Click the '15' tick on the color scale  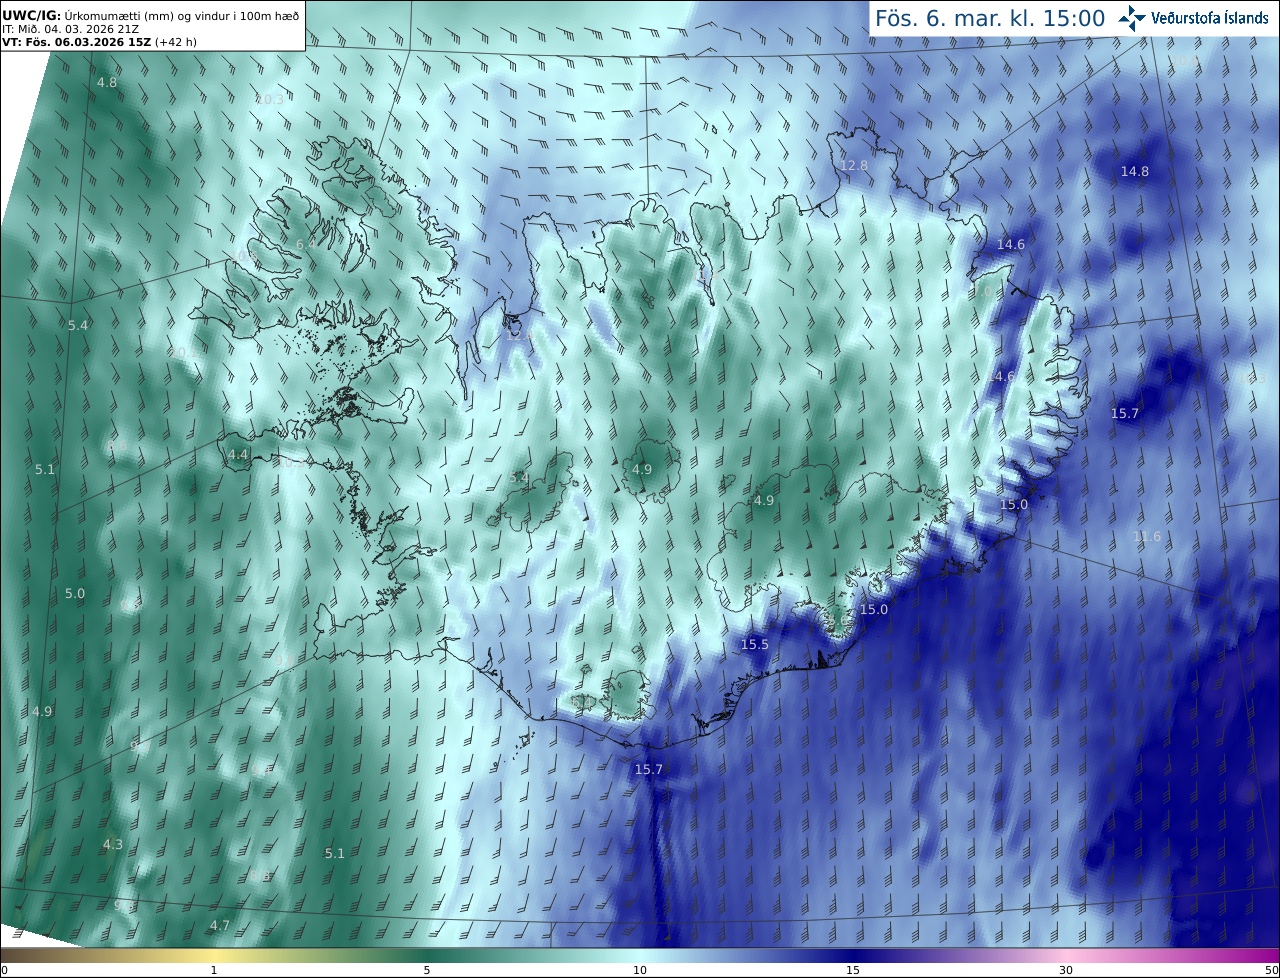(853, 970)
